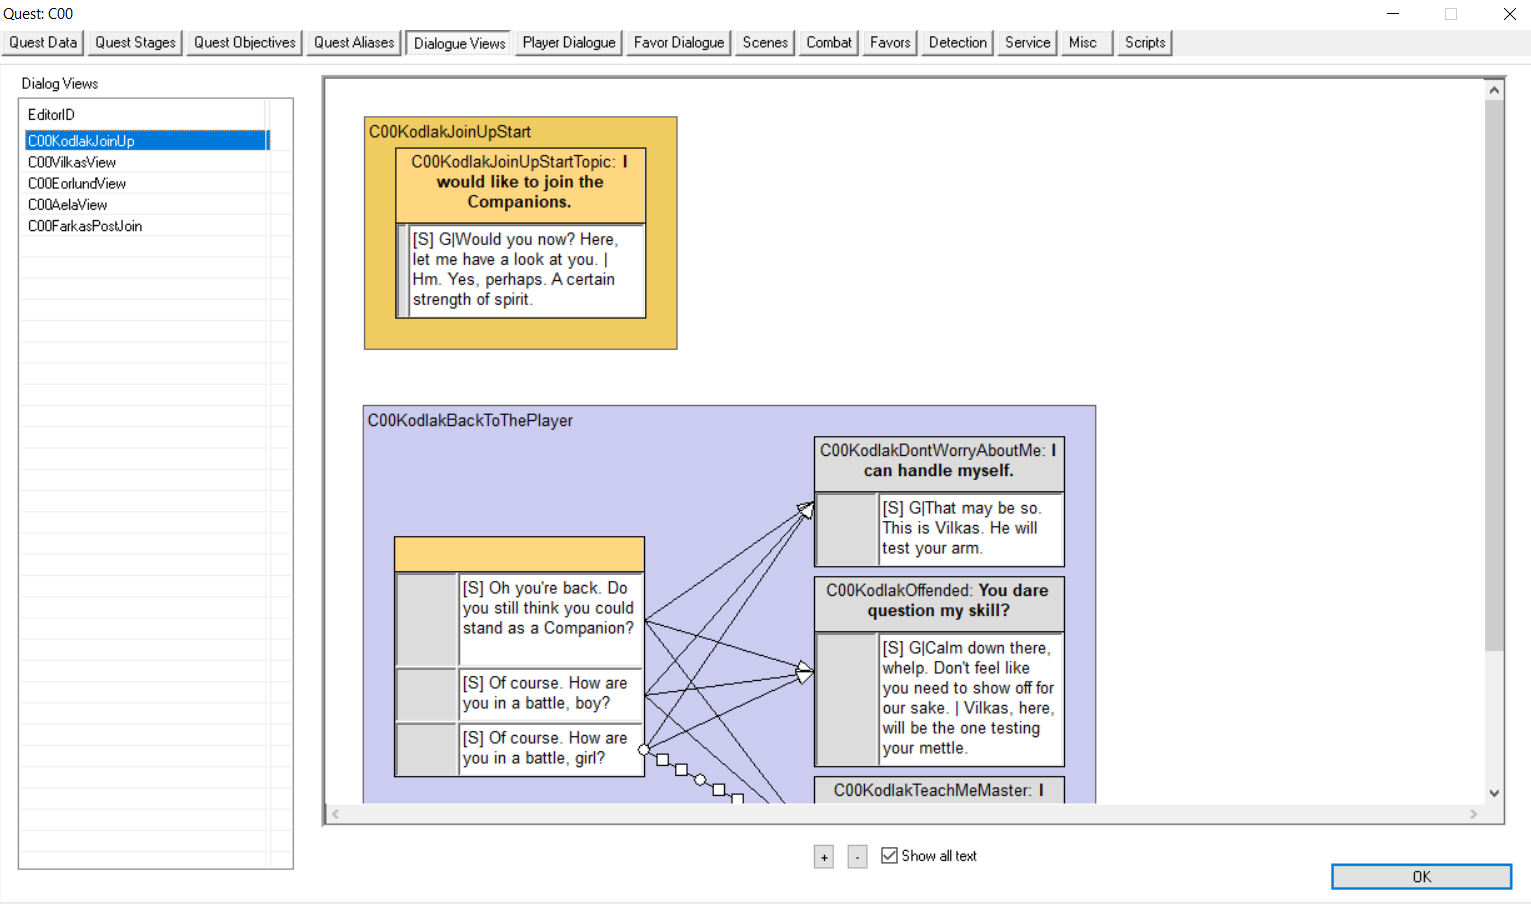This screenshot has width=1531, height=909.
Task: Select C00EorlundView in the list
Action: [x=77, y=184]
